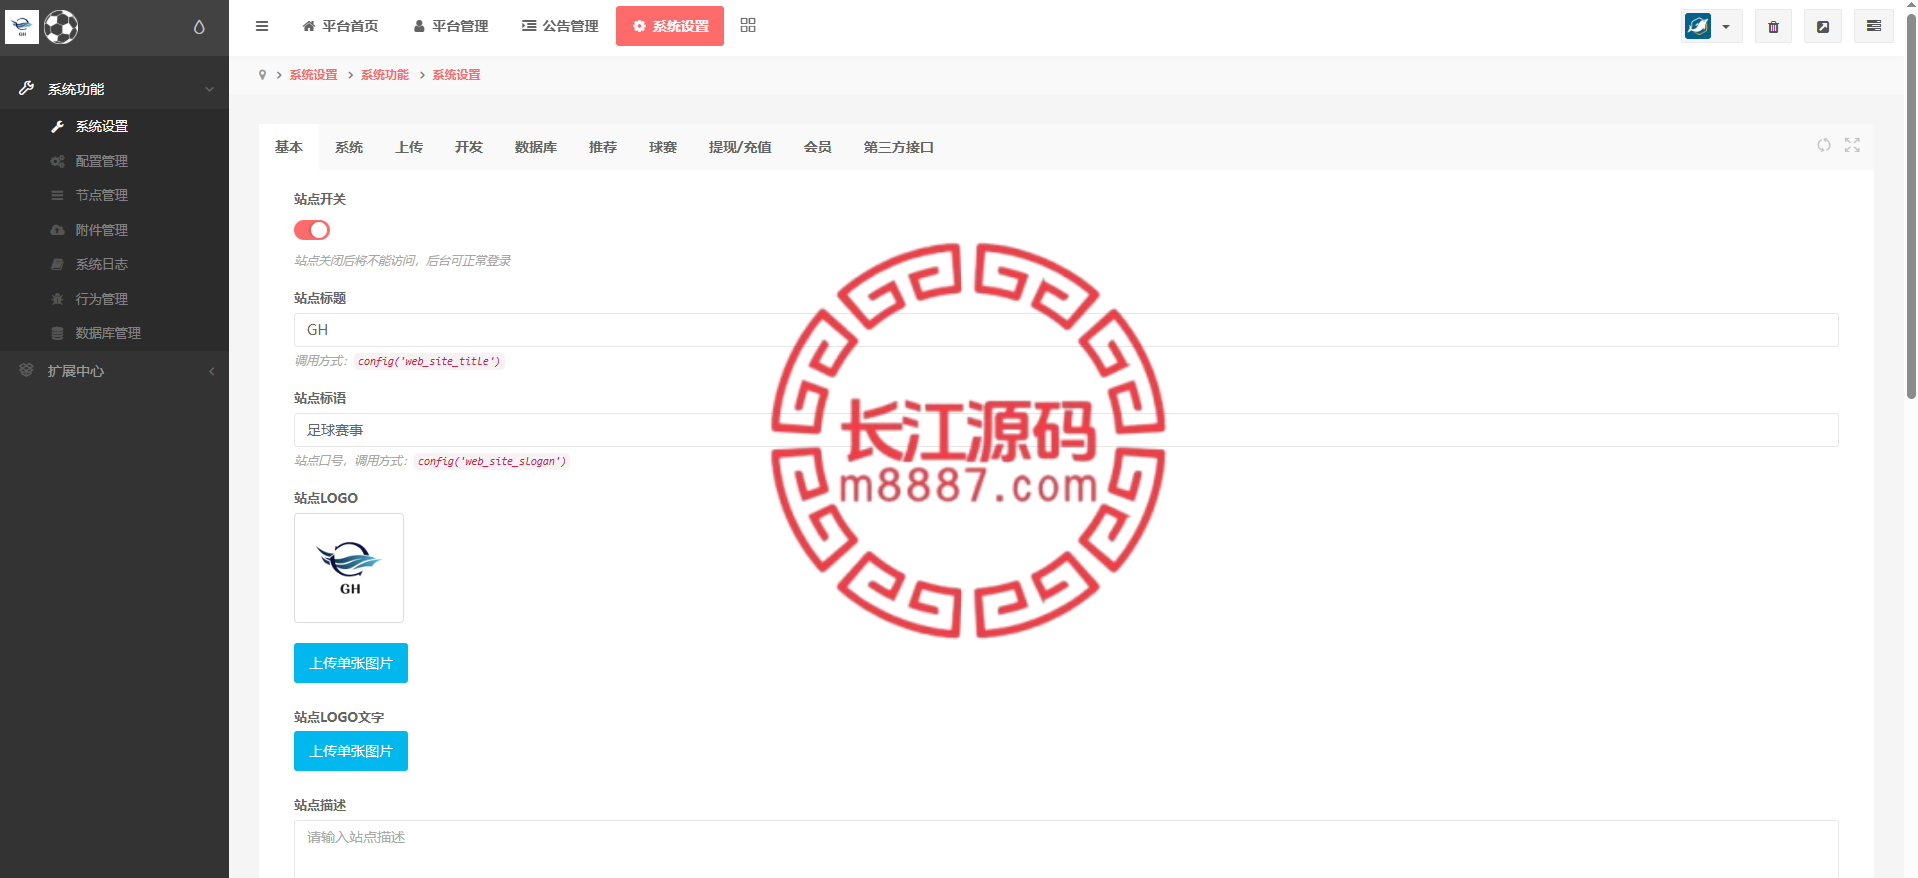Click the 站点LOGO文字 label
The height and width of the screenshot is (878, 1918).
pos(339,717)
